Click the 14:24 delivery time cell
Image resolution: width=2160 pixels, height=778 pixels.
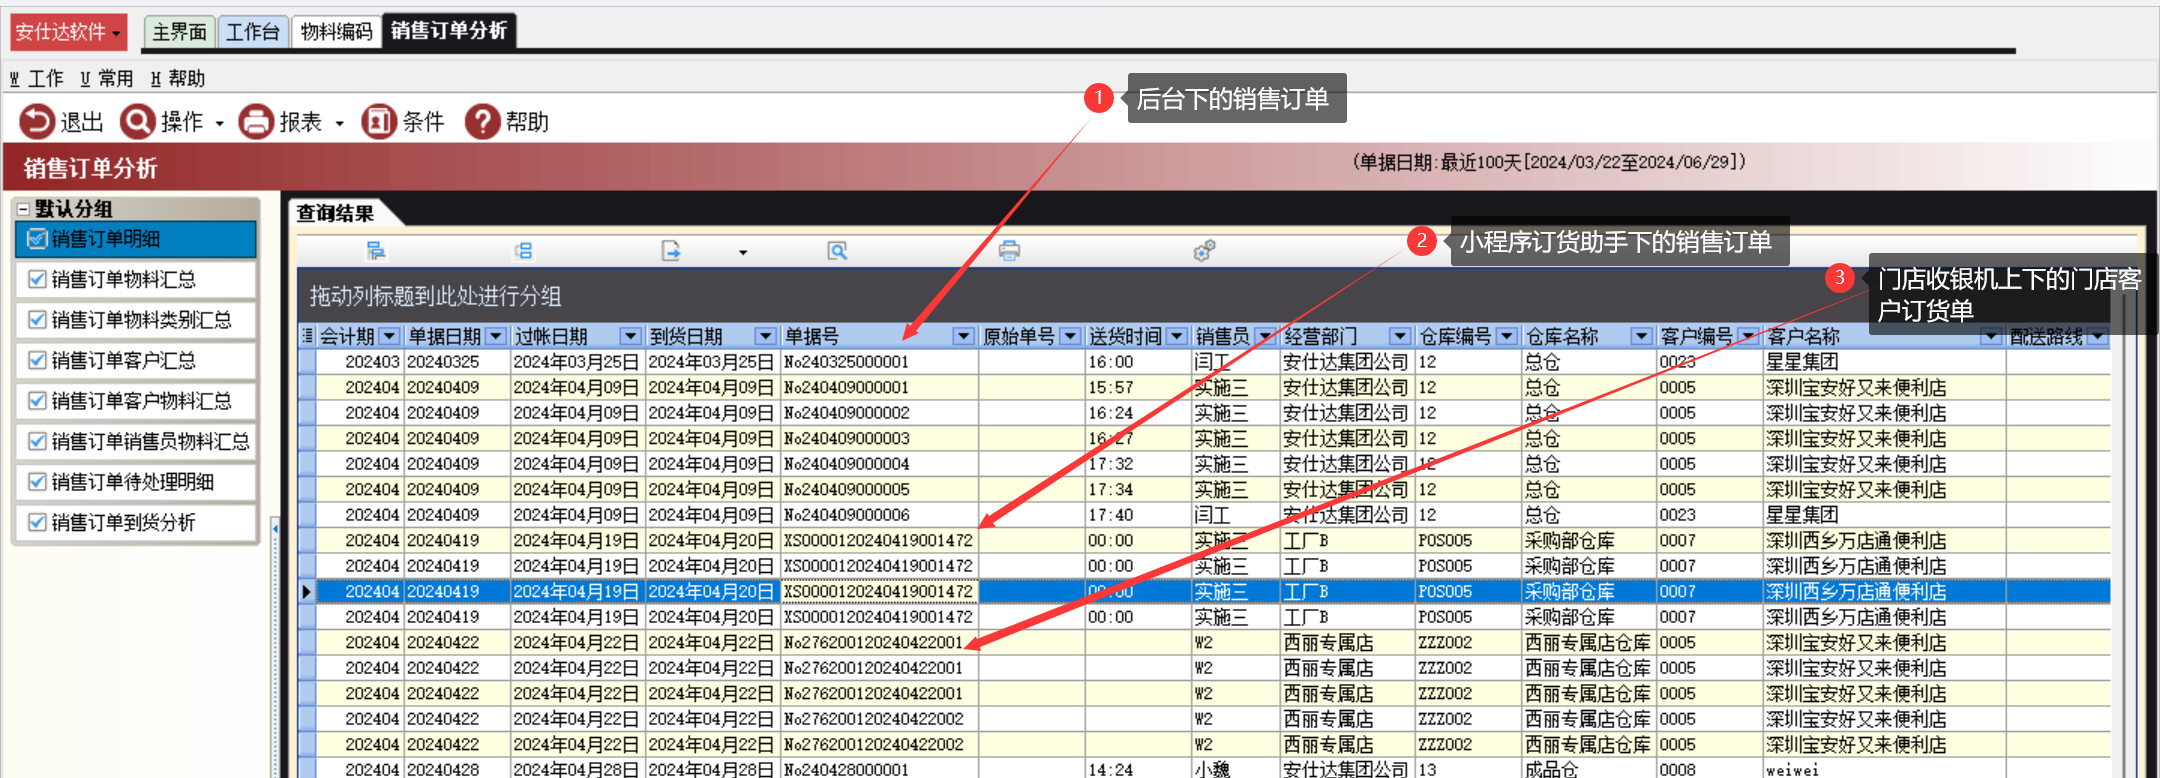(x=1138, y=768)
